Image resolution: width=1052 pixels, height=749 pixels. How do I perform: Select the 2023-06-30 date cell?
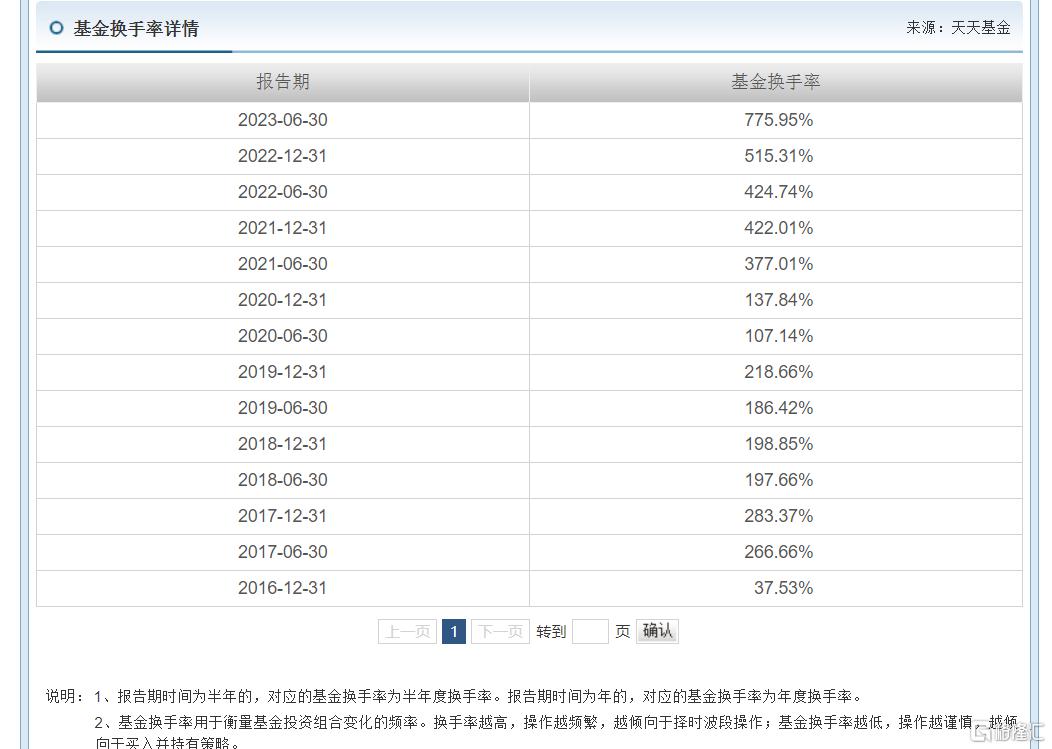282,120
